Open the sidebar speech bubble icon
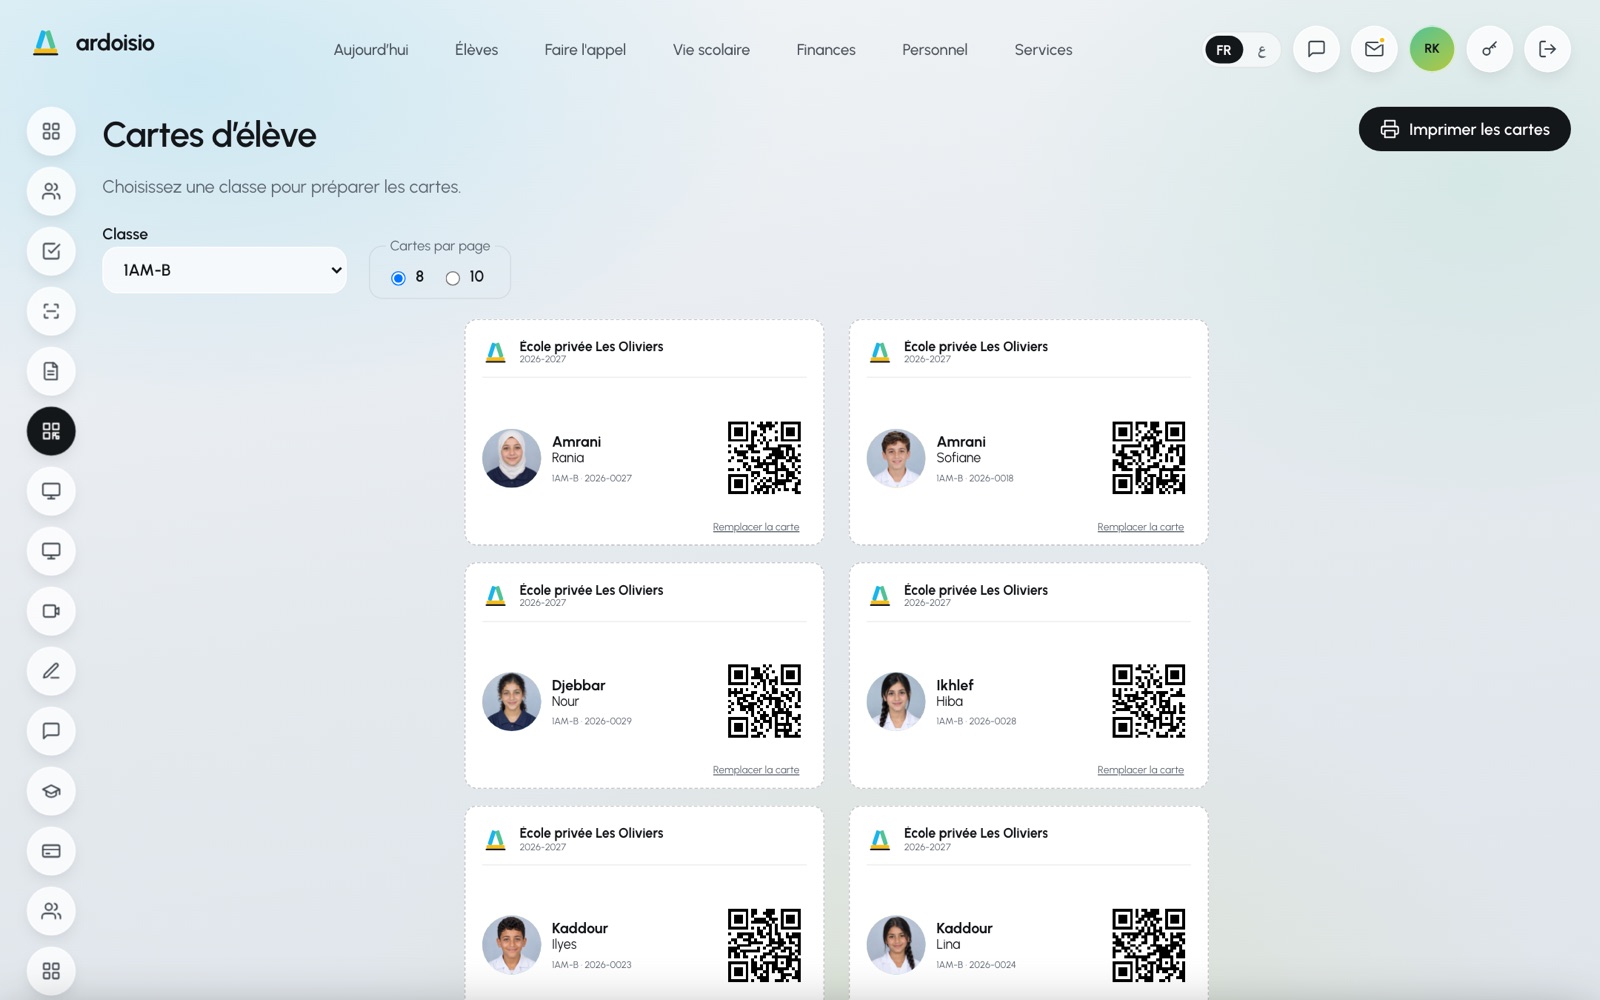Image resolution: width=1600 pixels, height=1000 pixels. [51, 731]
